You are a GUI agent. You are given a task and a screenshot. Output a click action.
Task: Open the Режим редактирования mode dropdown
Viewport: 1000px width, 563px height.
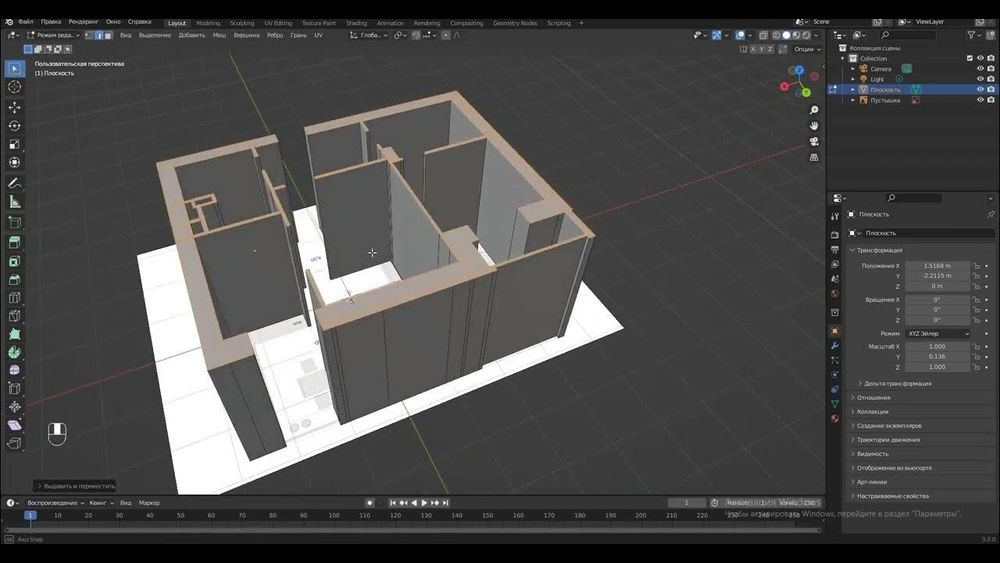coord(54,35)
